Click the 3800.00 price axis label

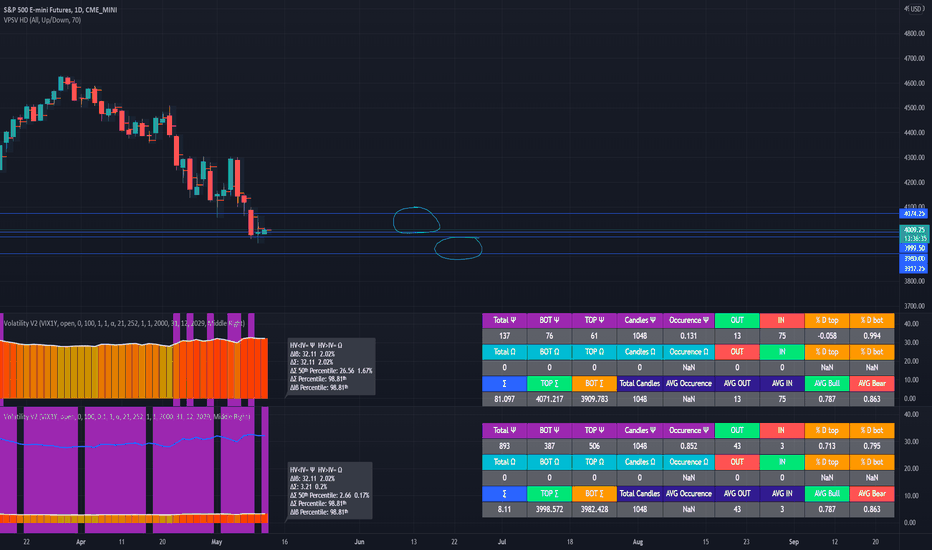pyautogui.click(x=914, y=281)
